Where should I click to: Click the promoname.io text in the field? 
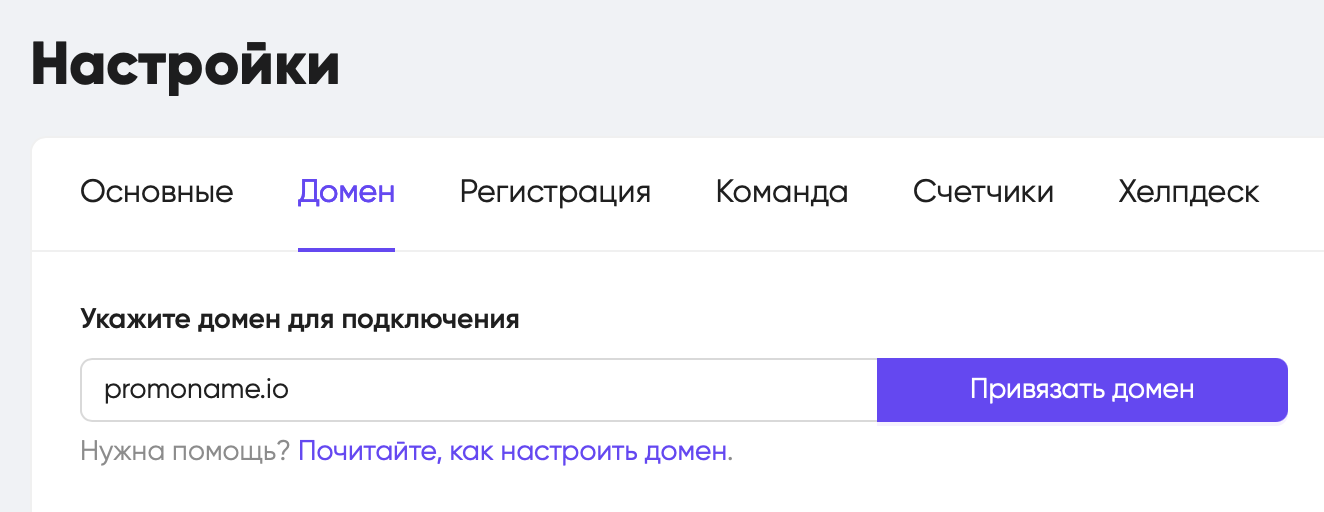coord(196,390)
